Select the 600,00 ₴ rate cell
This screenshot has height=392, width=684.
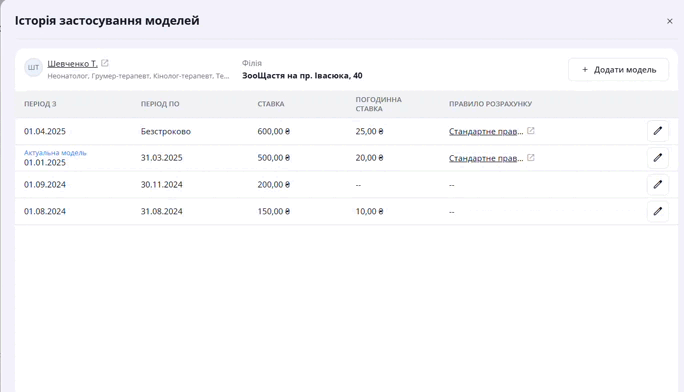[274, 131]
